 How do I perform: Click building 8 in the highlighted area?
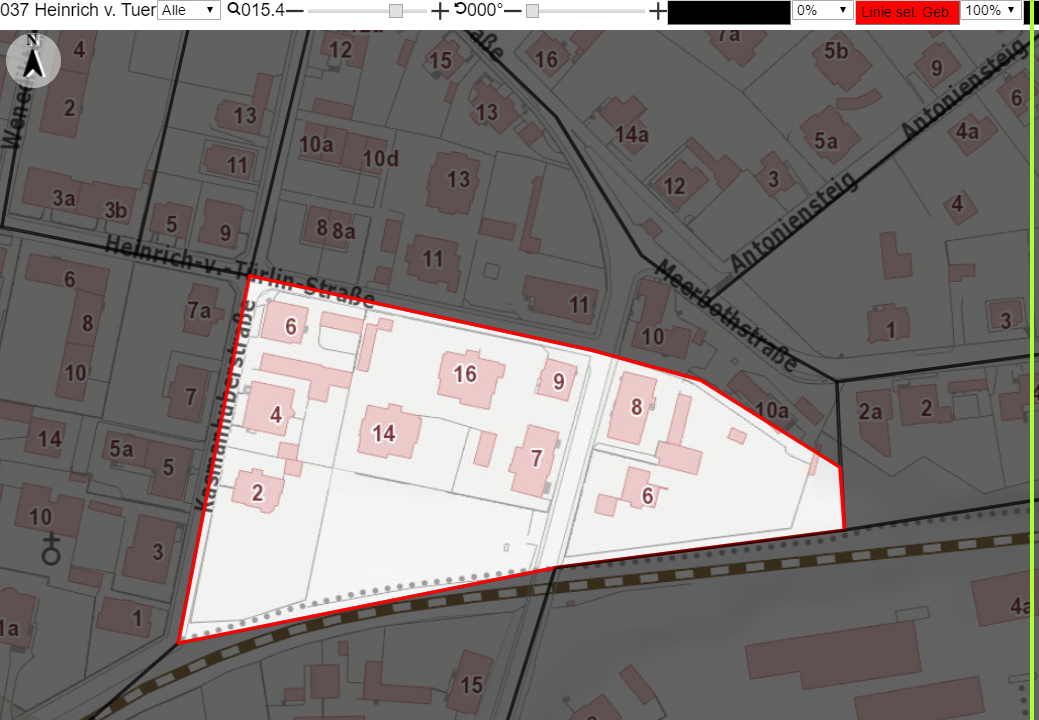[x=632, y=407]
